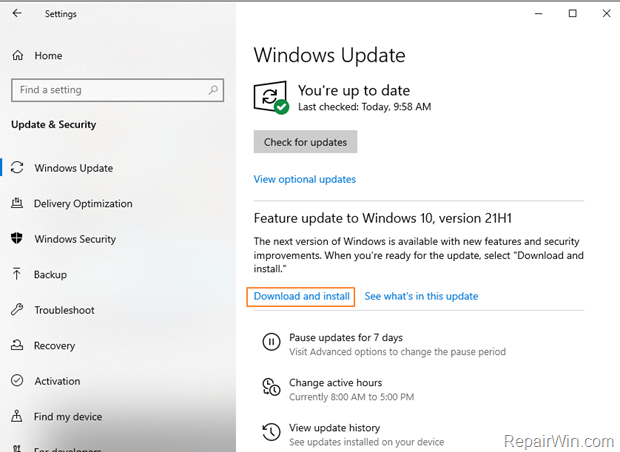Open See what's in this update link
The height and width of the screenshot is (452, 620).
pos(421,297)
